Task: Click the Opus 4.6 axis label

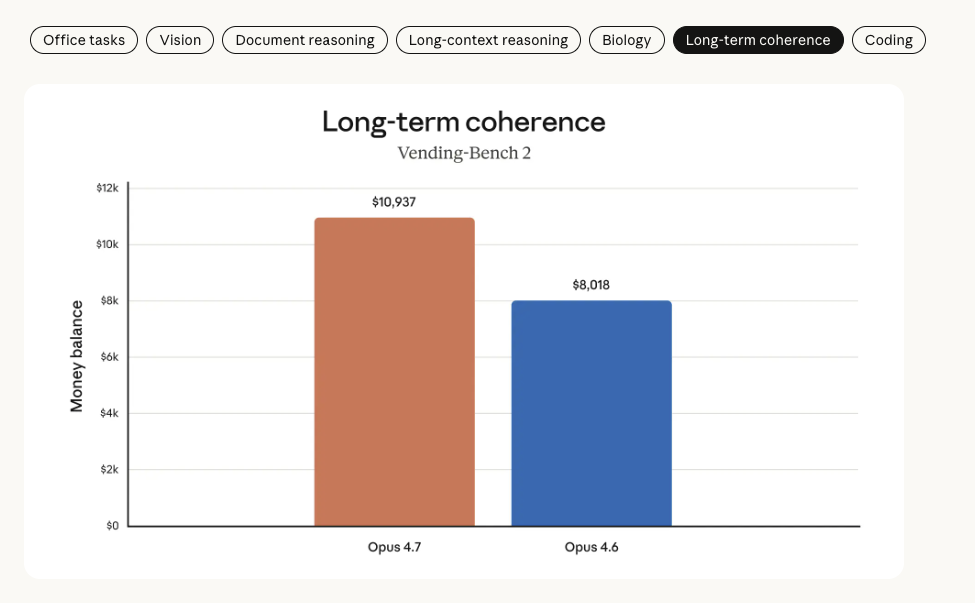Action: pyautogui.click(x=591, y=547)
